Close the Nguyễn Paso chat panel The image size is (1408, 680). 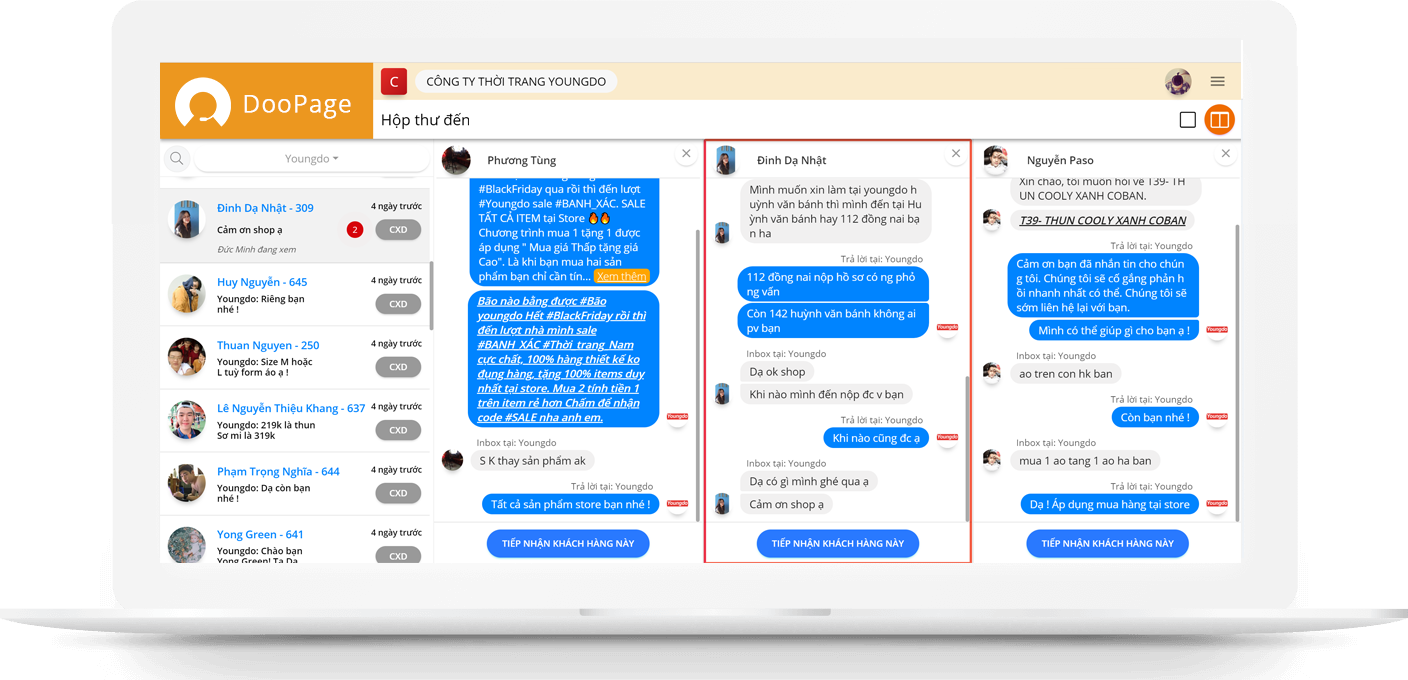point(1226,154)
